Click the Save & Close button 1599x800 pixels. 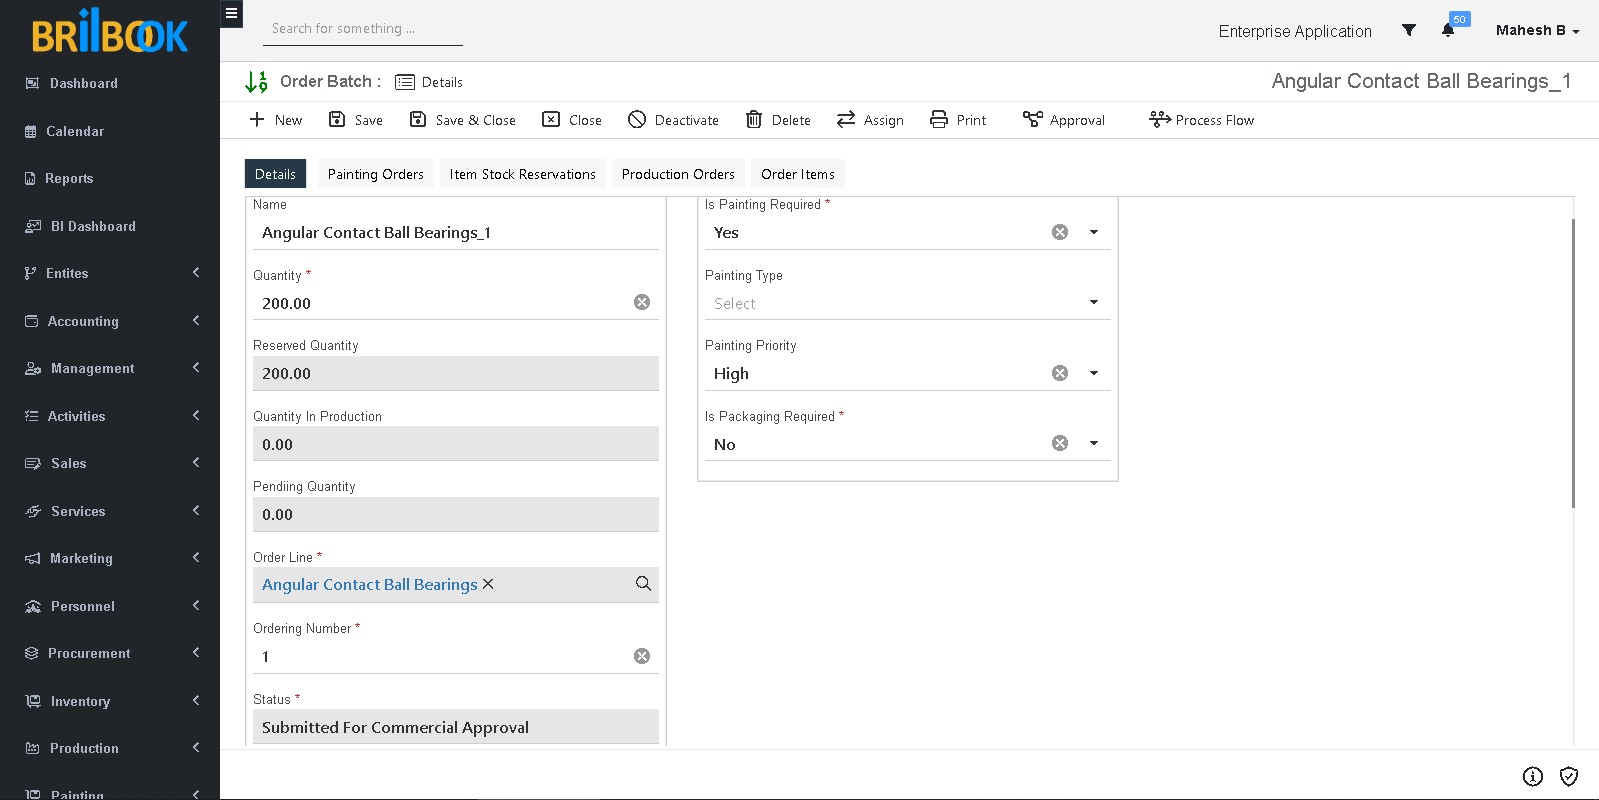coord(462,120)
